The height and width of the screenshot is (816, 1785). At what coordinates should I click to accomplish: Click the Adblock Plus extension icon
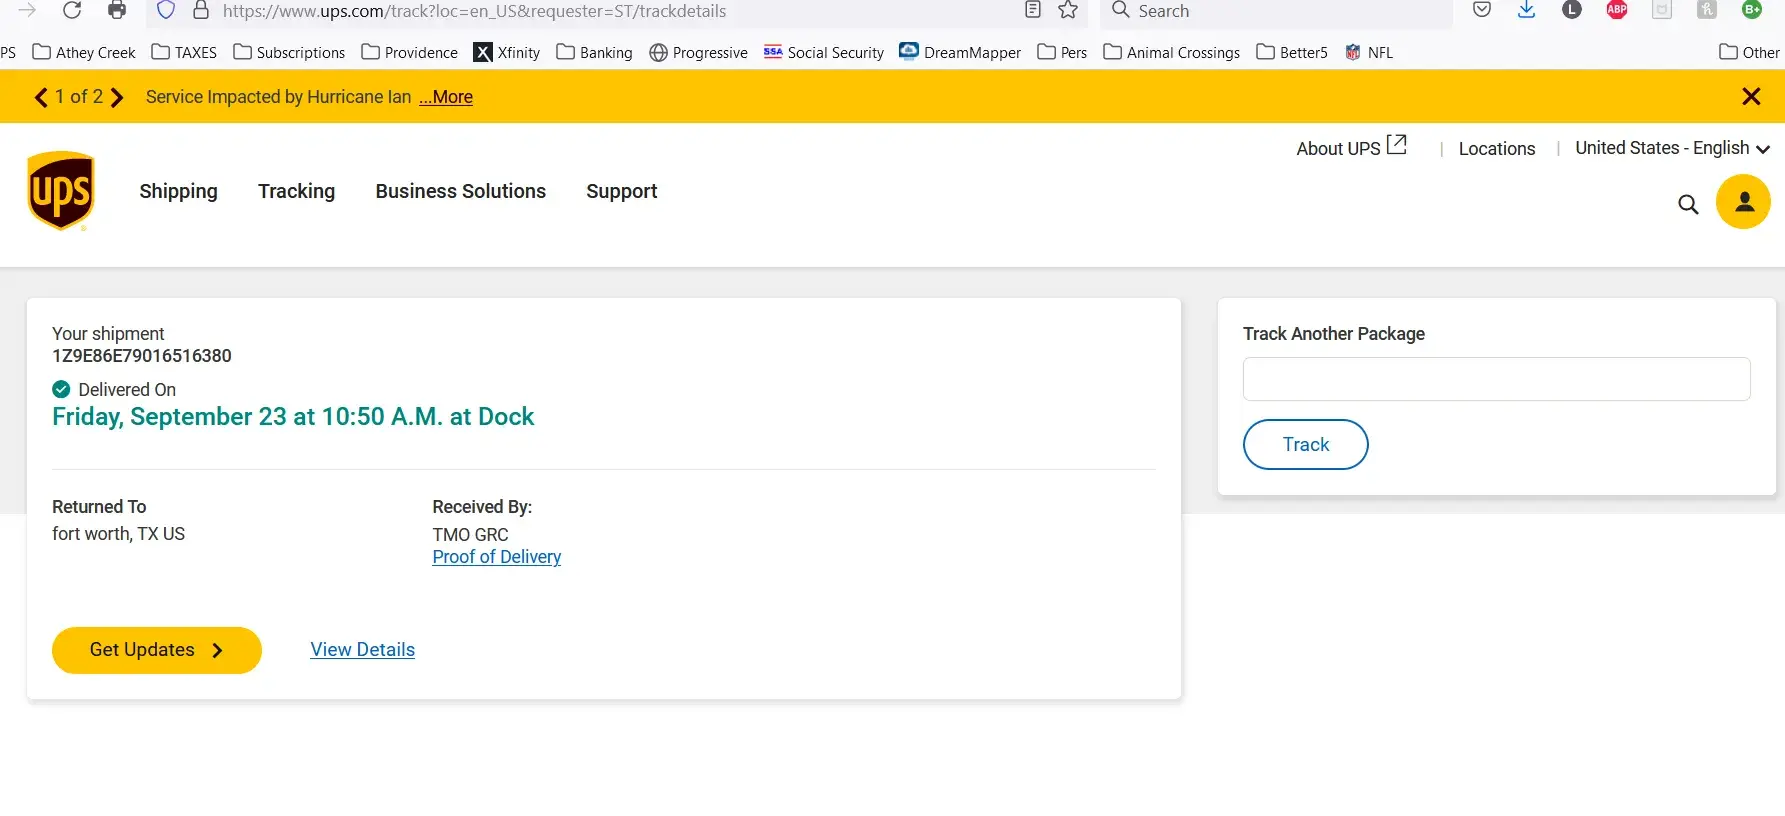1616,11
